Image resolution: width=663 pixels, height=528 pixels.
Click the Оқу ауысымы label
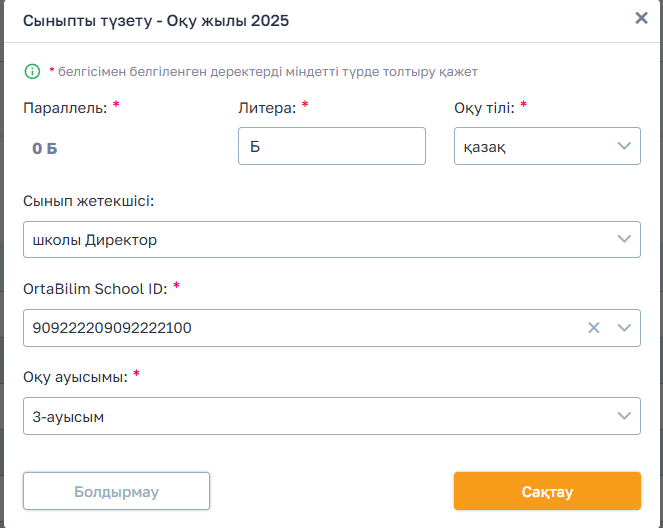click(x=75, y=377)
